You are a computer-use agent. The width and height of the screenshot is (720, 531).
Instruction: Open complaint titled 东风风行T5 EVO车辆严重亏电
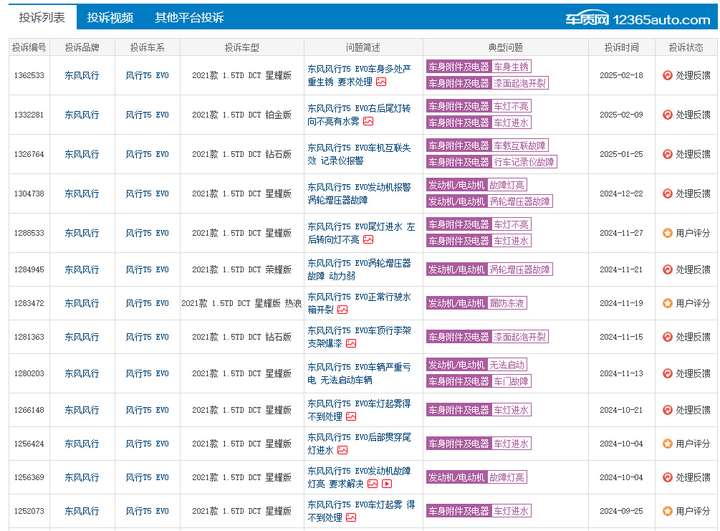pyautogui.click(x=359, y=373)
